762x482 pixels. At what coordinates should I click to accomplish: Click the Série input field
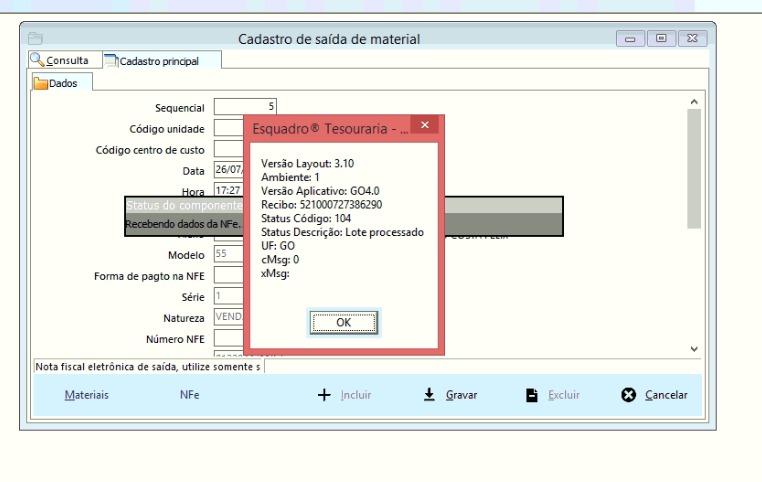[x=229, y=296]
